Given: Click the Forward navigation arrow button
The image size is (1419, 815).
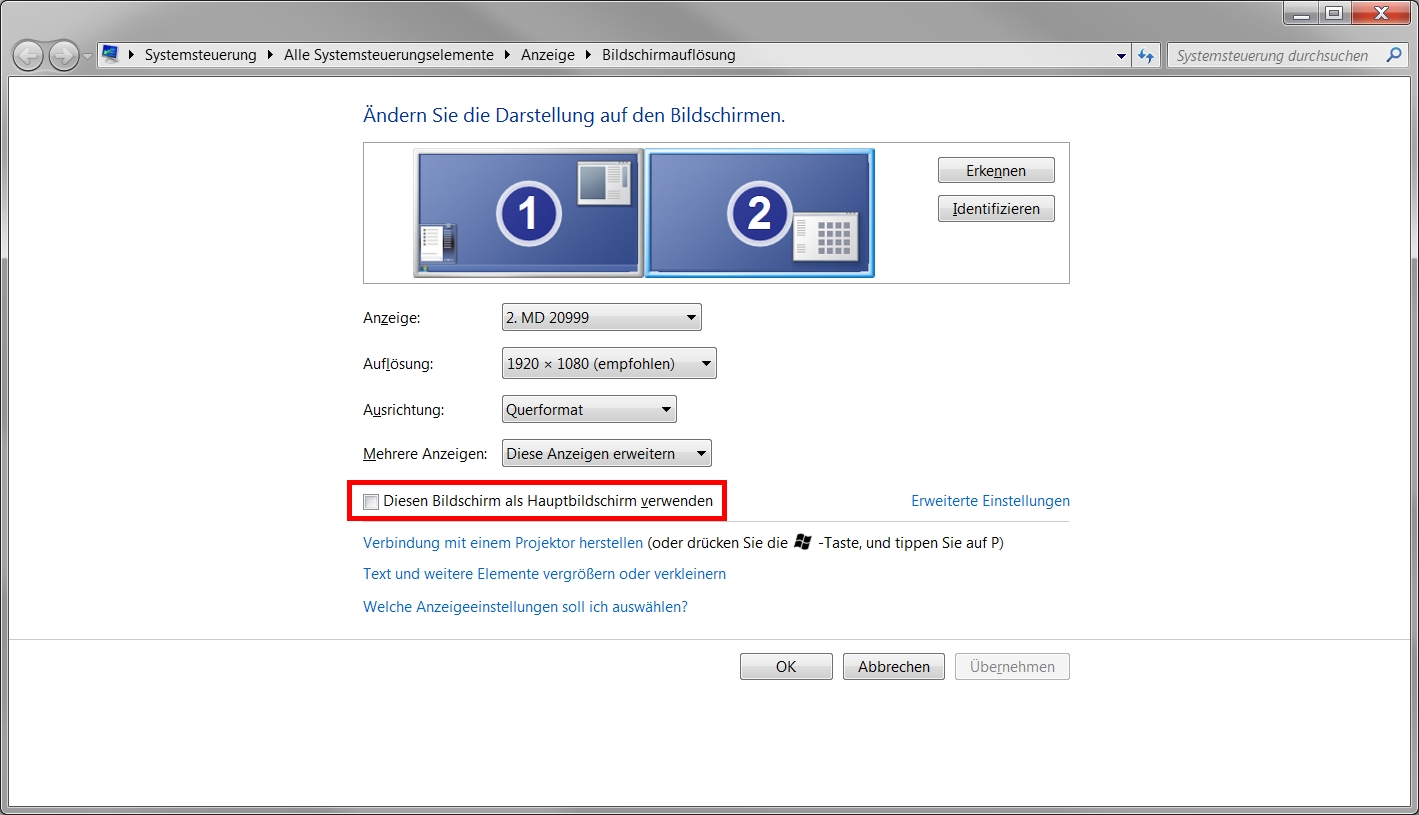Looking at the screenshot, I should tap(63, 56).
